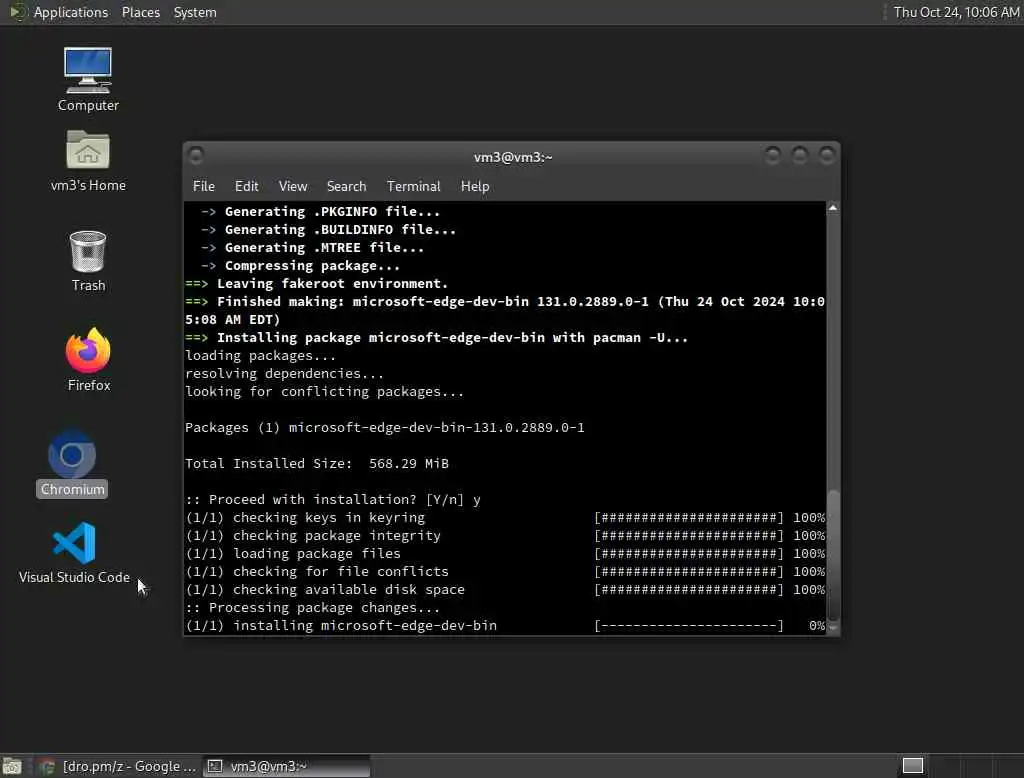Click the 'Leaving fakeroot environment.' line
The height and width of the screenshot is (778, 1024).
coord(317,284)
